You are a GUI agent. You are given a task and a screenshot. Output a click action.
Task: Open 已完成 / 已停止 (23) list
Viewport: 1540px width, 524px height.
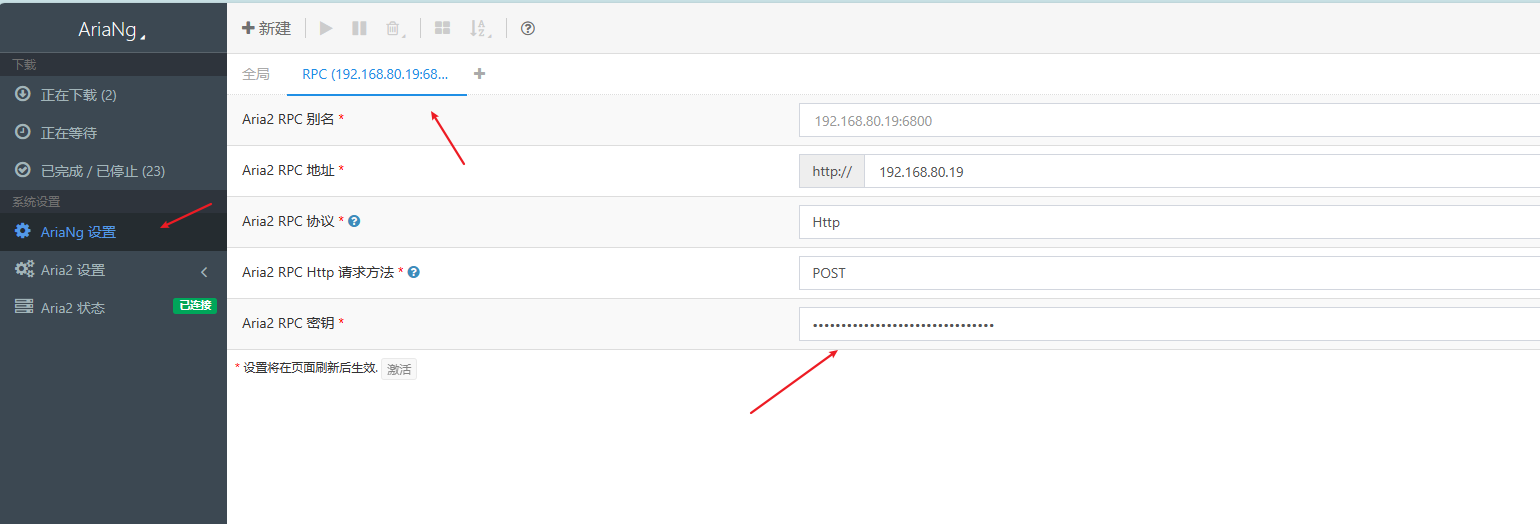[113, 171]
